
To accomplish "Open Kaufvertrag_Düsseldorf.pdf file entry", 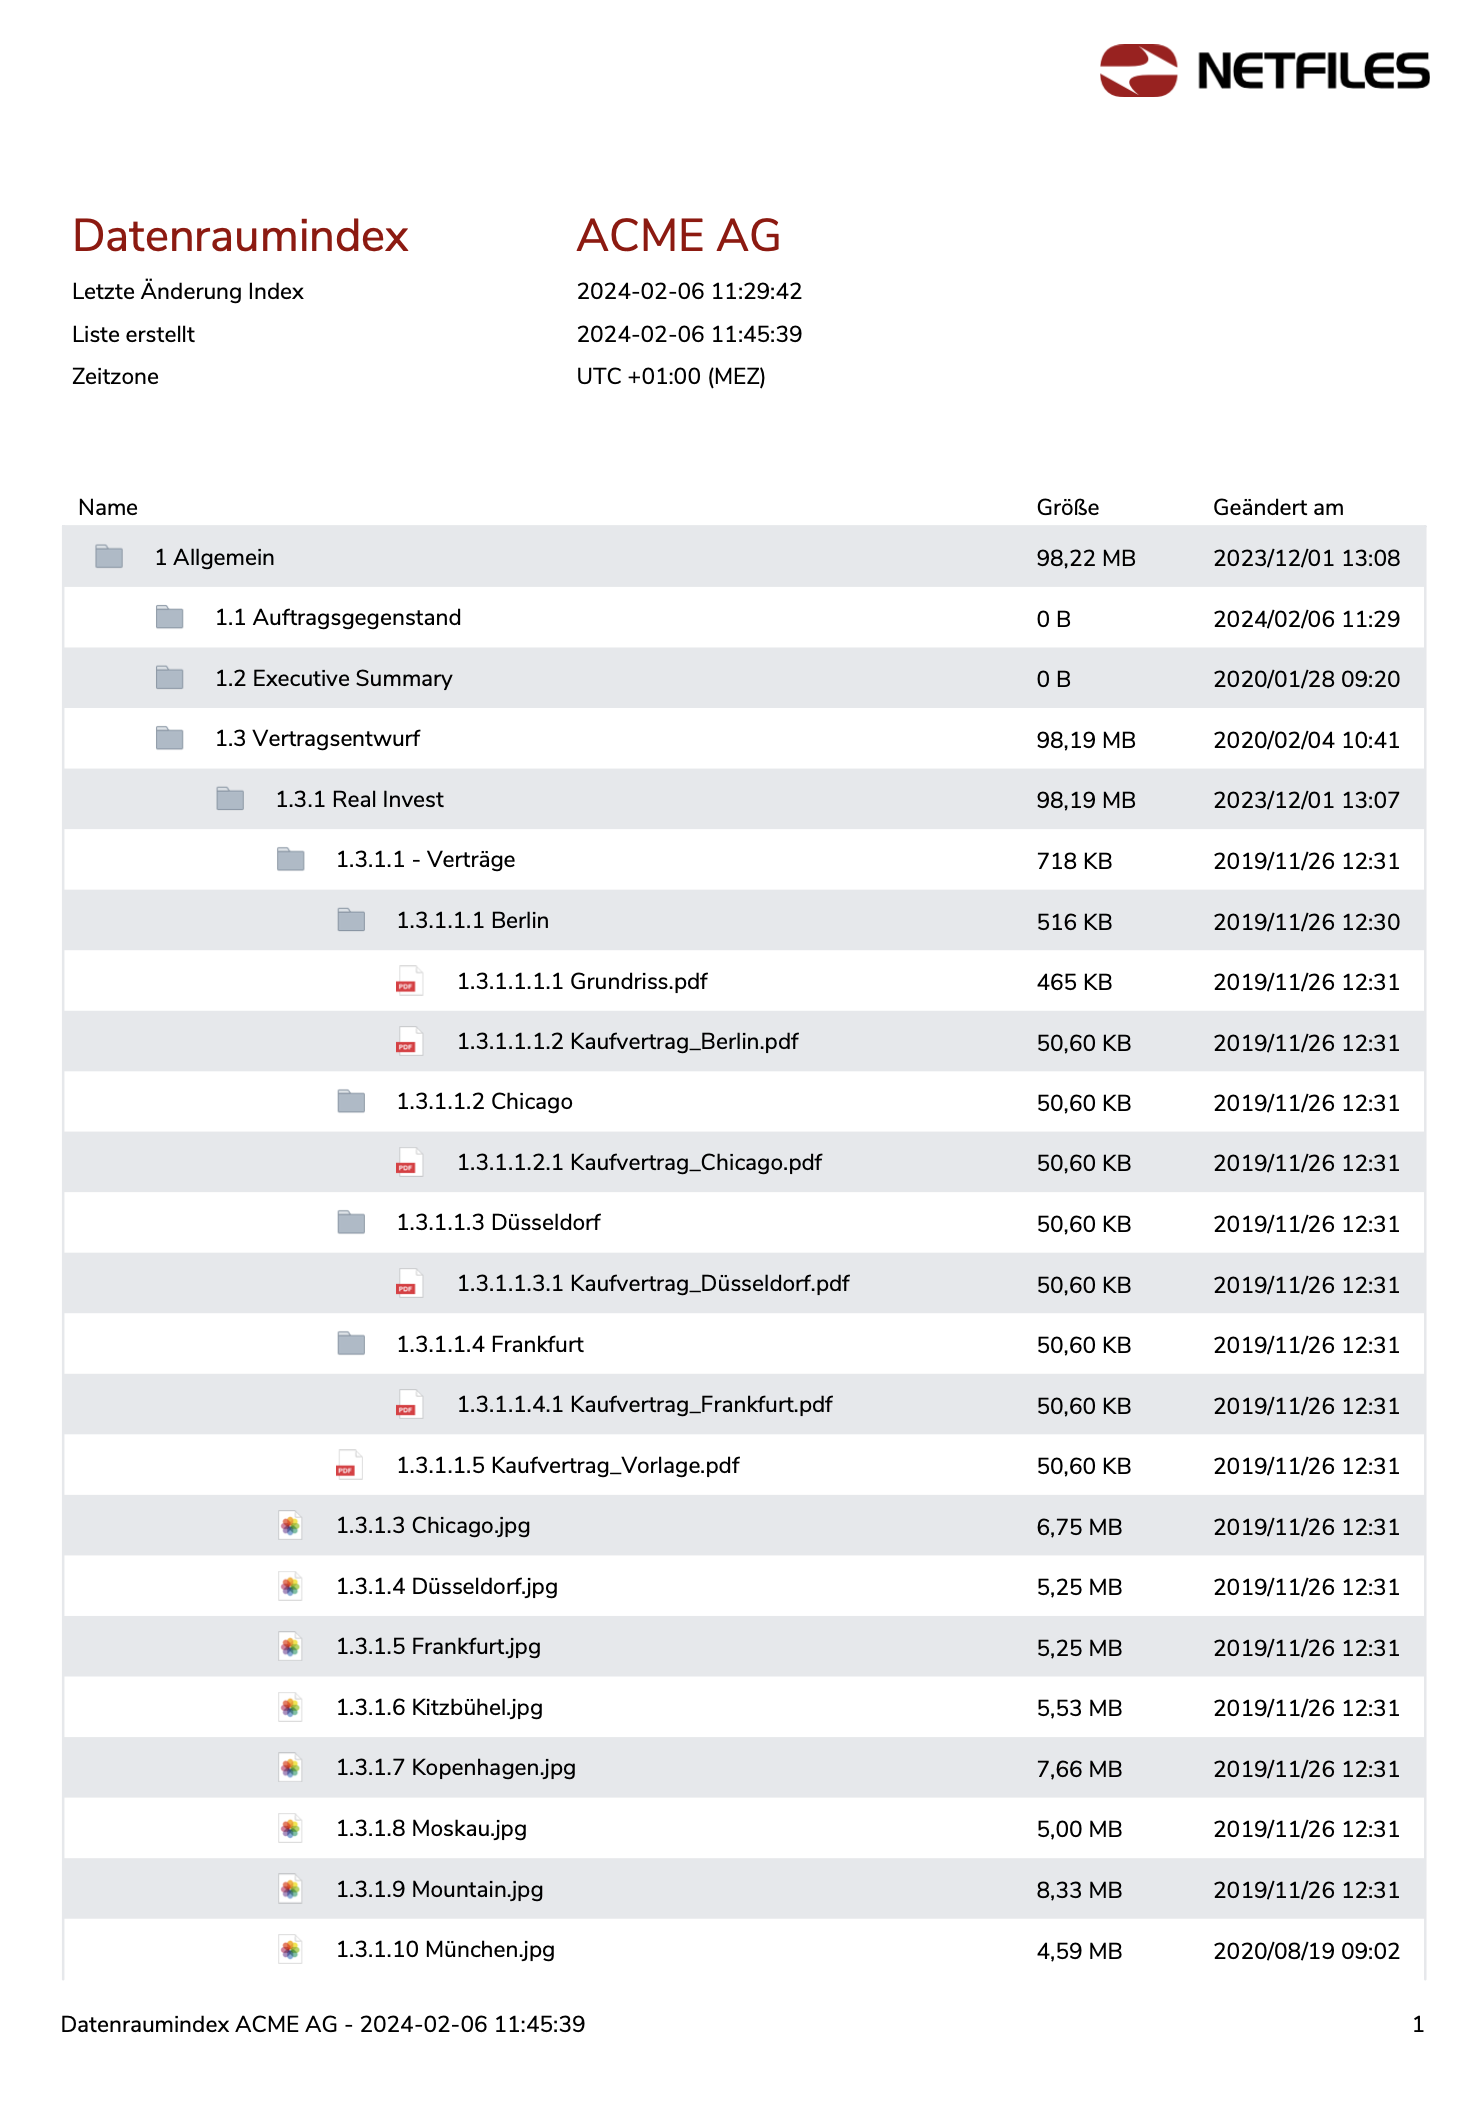I will (652, 1284).
